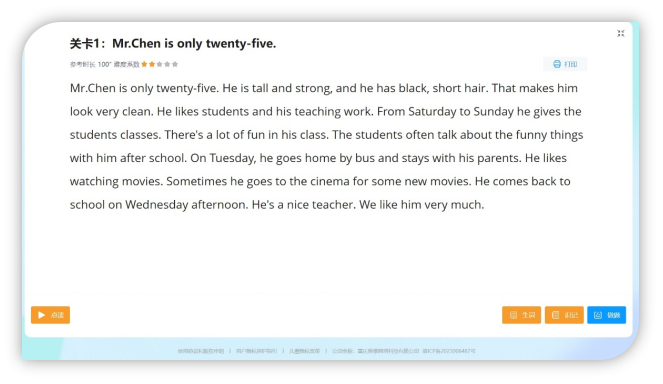Click the level title 'Mr.Chen is only twenty-five.'
Screen dimensions: 663x384
point(194,44)
